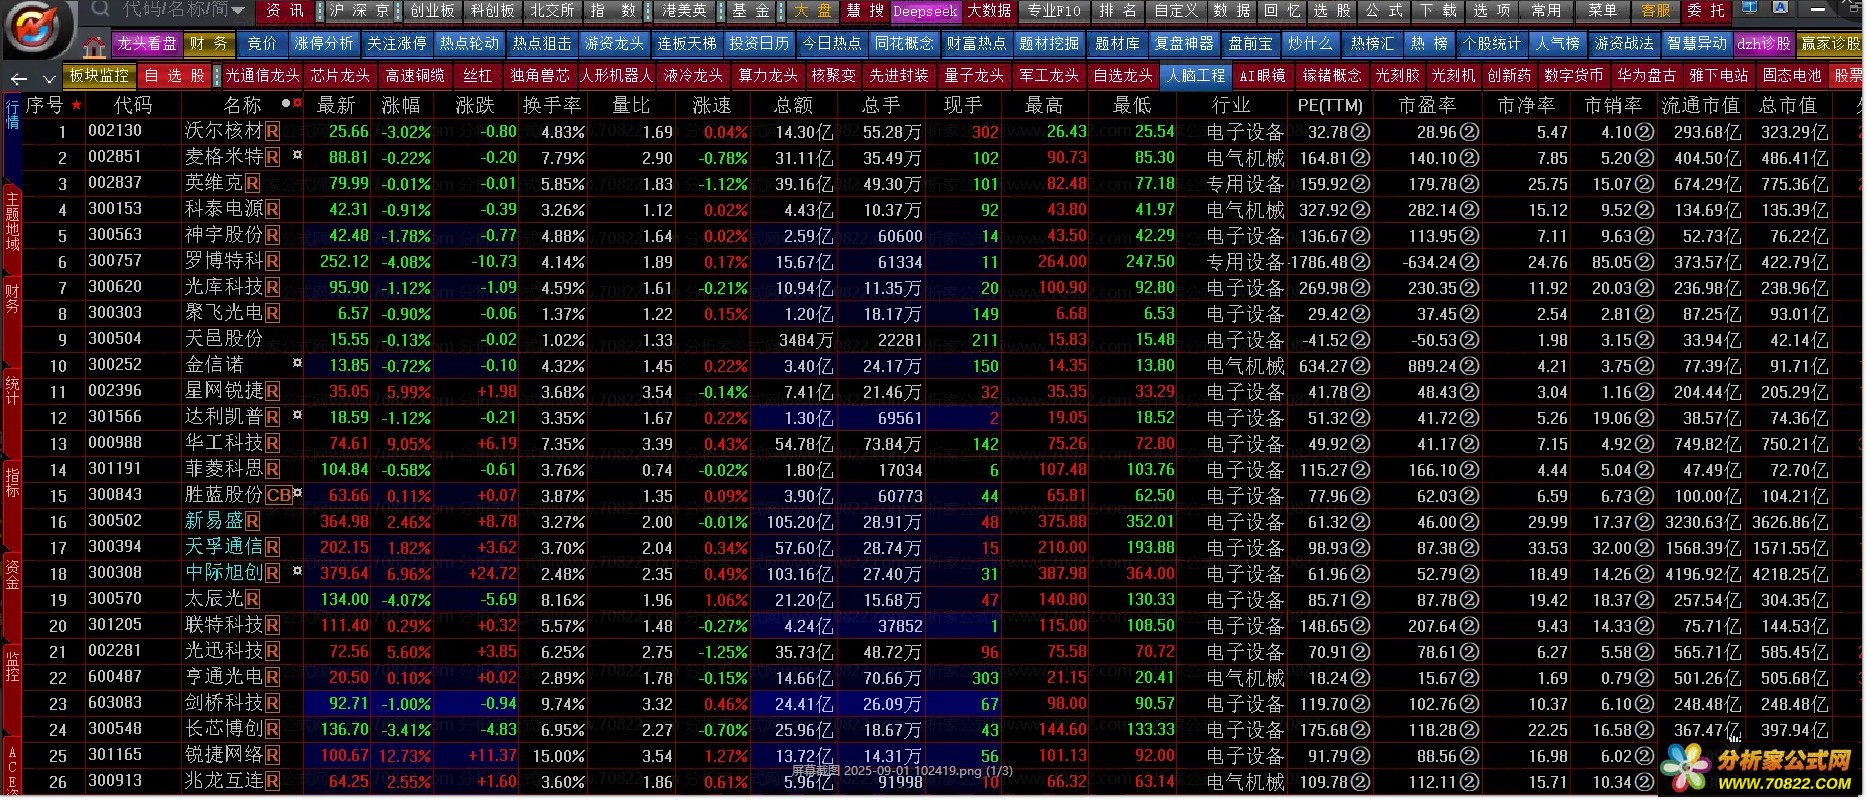Type in the 代码/名称/简 search field
Viewport: 1868px width, 800px height.
click(x=174, y=10)
